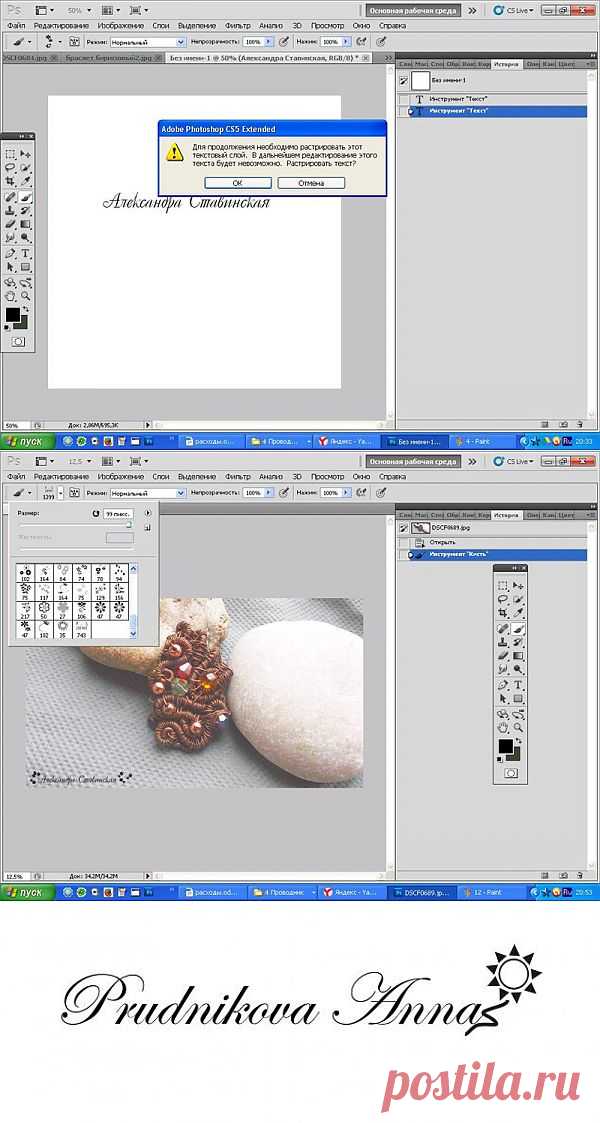Toggle history brush source box beside Без имени 1 snapshot

402,80
